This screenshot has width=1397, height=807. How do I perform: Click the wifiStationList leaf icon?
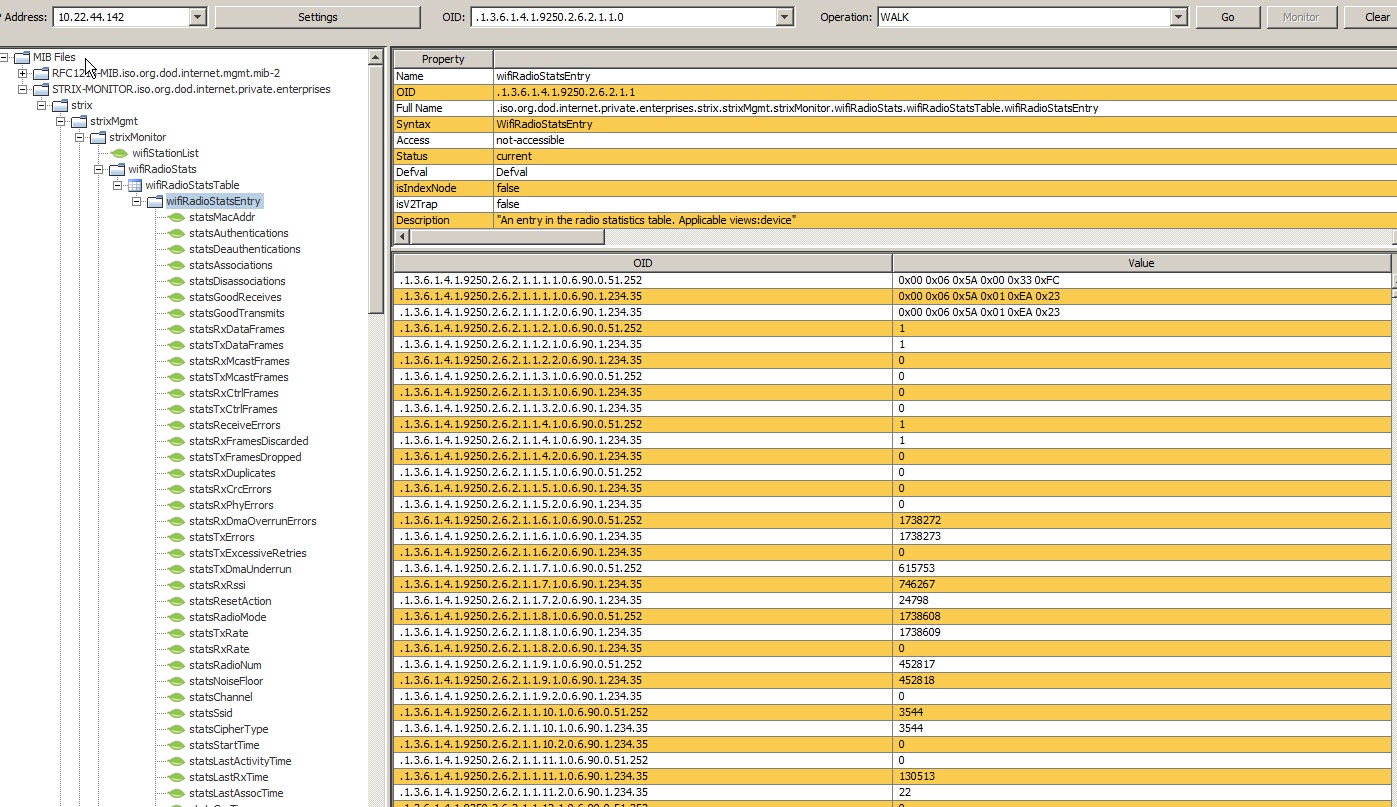120,153
